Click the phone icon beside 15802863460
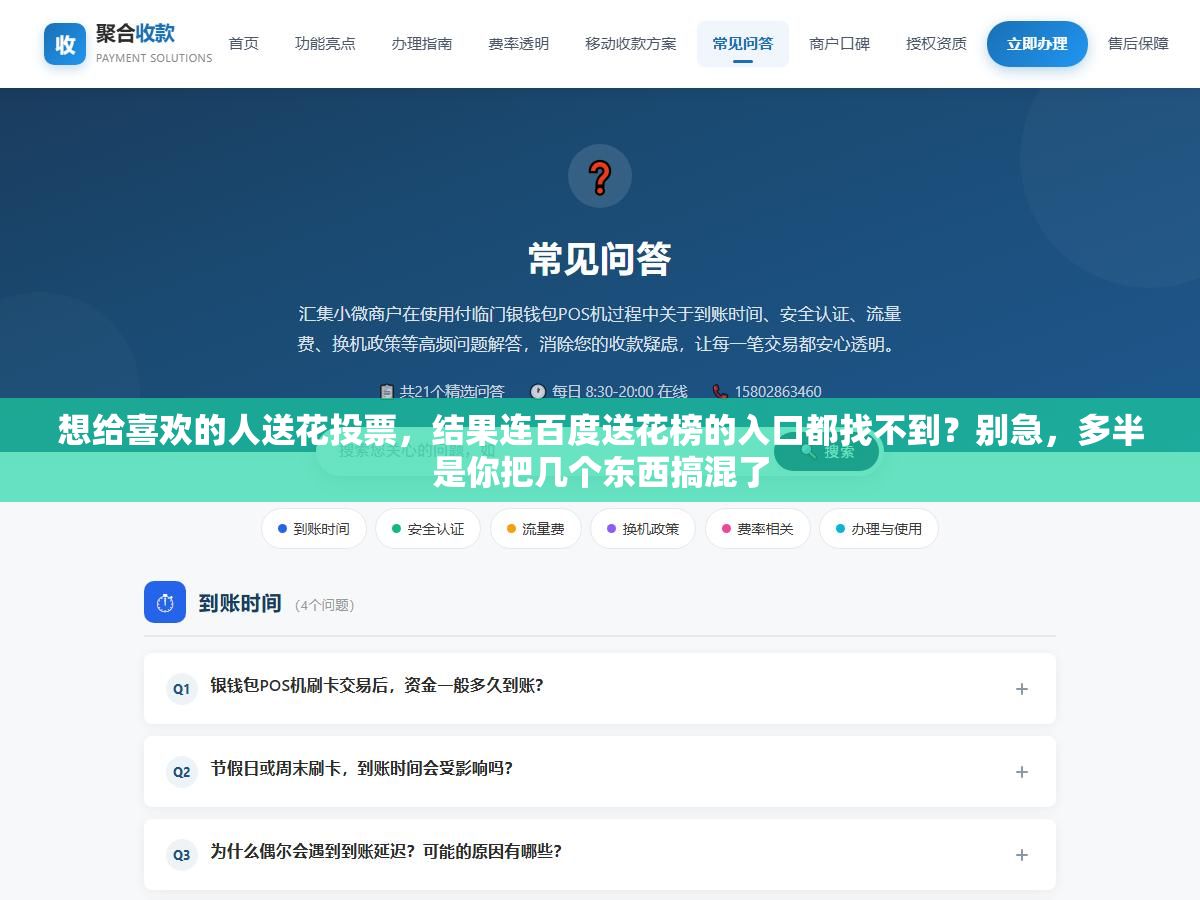1200x900 pixels. (x=720, y=392)
